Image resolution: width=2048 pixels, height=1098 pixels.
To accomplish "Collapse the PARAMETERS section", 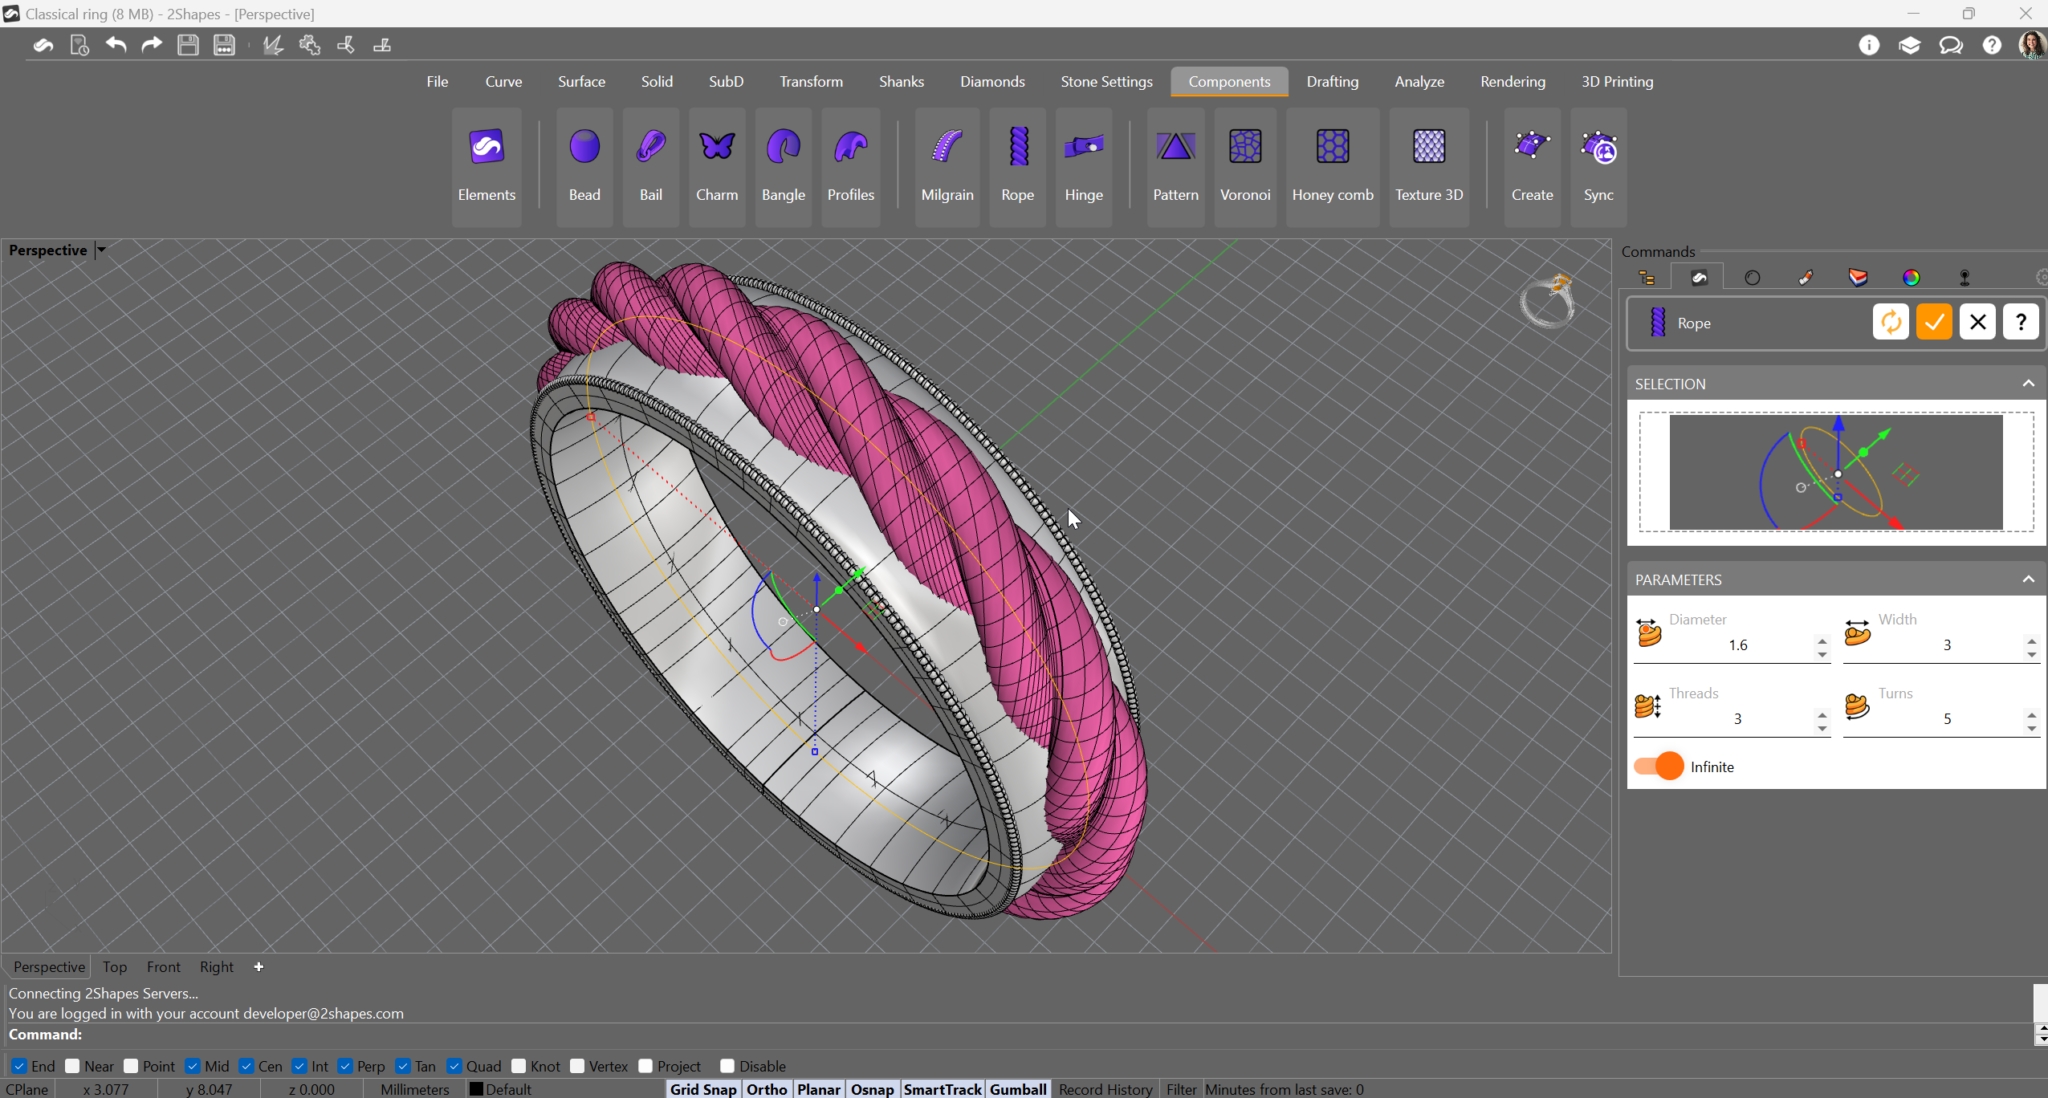I will click(2028, 579).
